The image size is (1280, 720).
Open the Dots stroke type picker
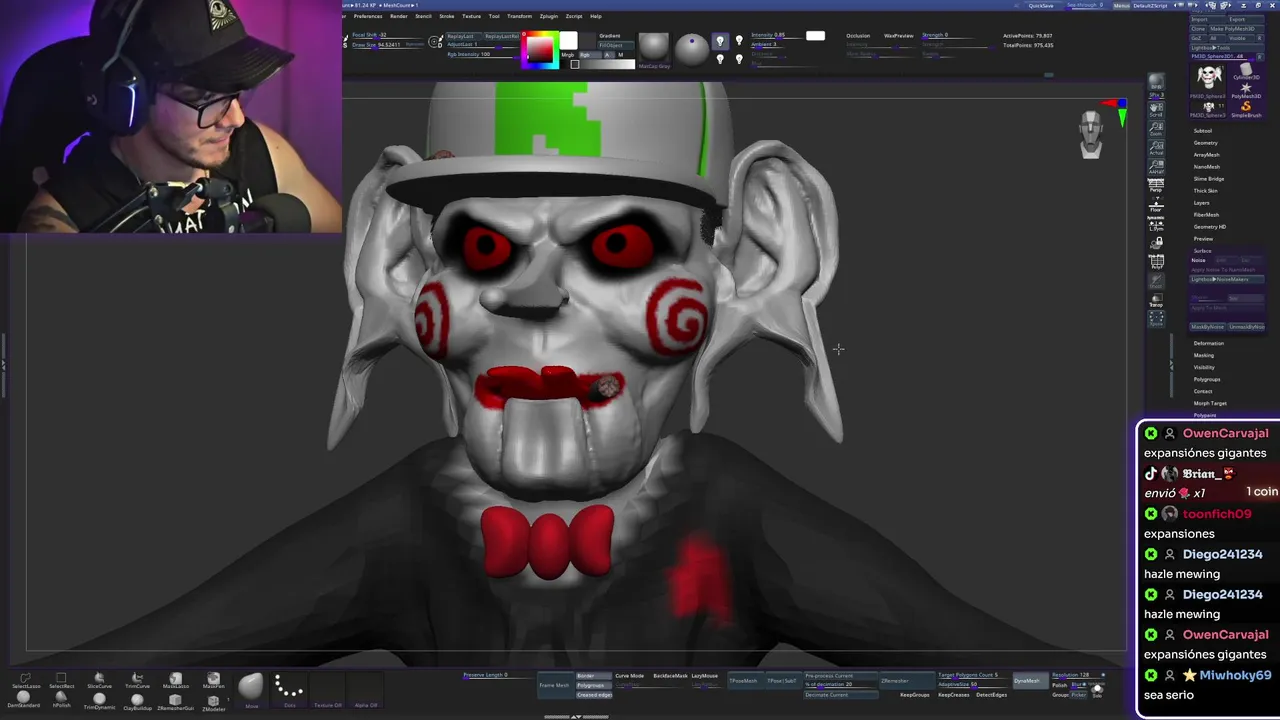click(289, 690)
